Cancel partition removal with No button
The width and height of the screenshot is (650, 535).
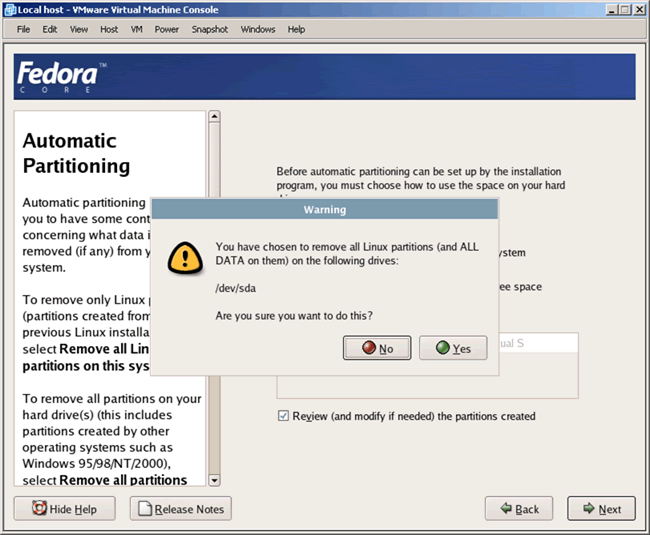[377, 348]
